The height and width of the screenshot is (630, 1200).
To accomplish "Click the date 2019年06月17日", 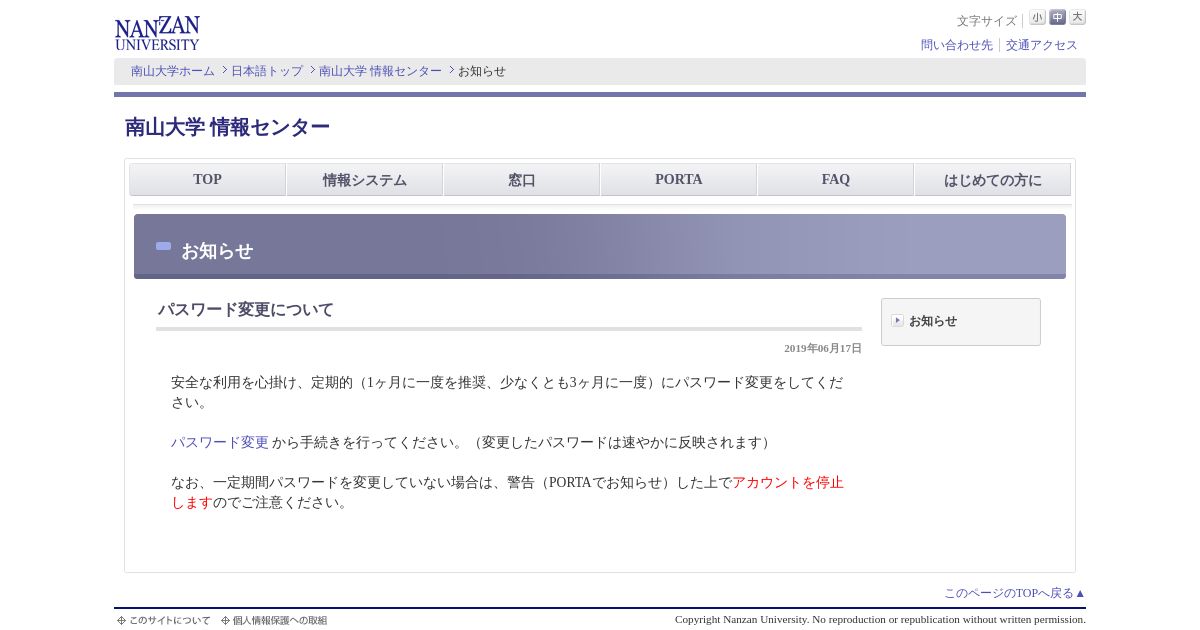I will click(x=823, y=348).
